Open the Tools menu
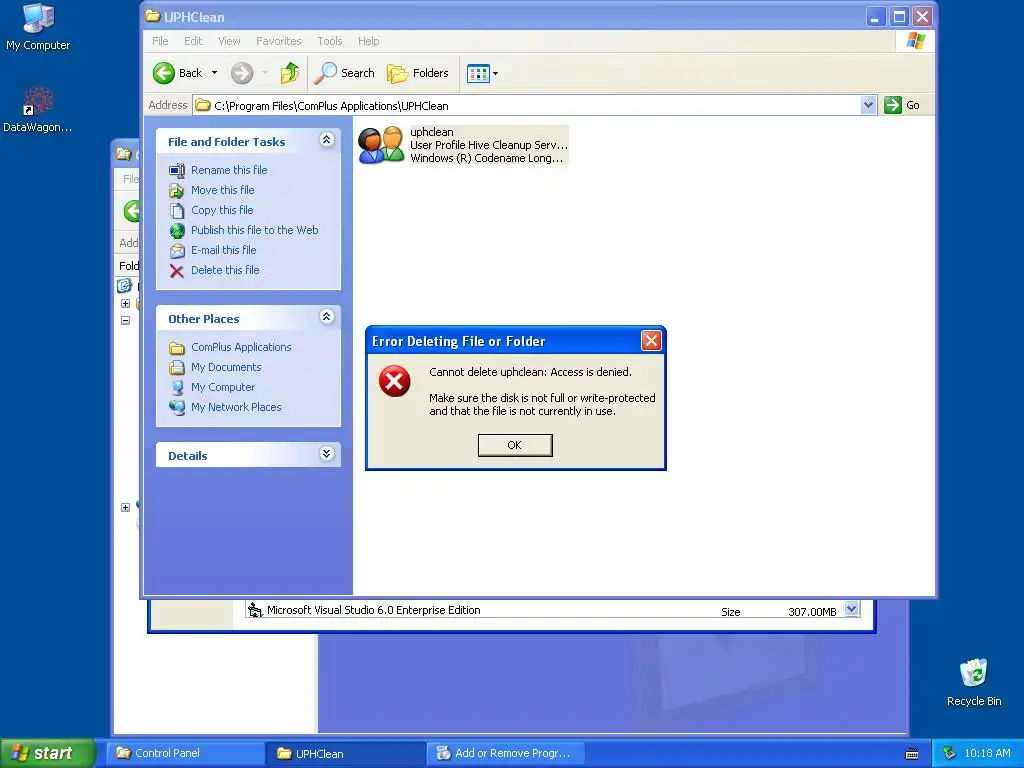 pos(330,41)
